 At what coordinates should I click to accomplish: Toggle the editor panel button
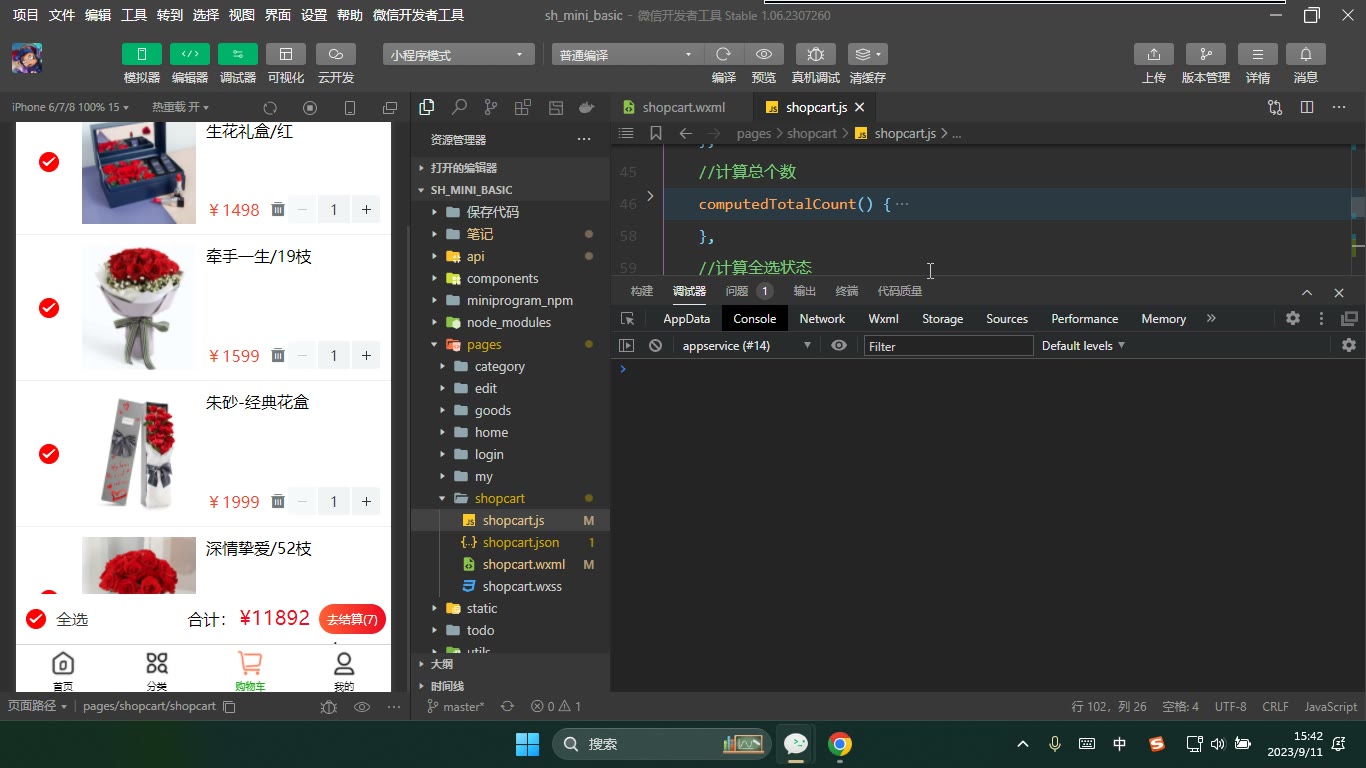(x=190, y=54)
